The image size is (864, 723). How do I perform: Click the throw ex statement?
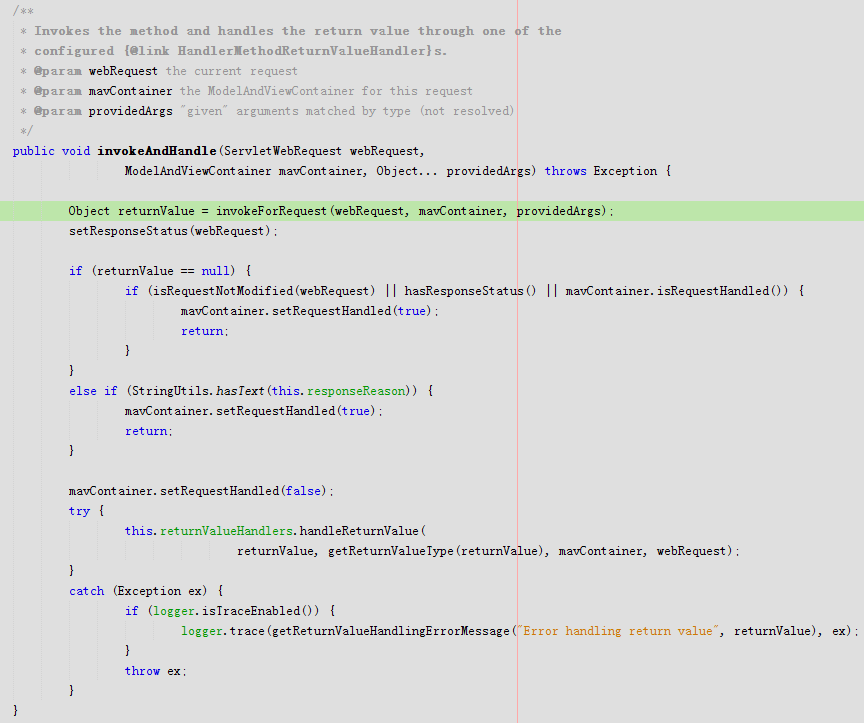pos(155,671)
